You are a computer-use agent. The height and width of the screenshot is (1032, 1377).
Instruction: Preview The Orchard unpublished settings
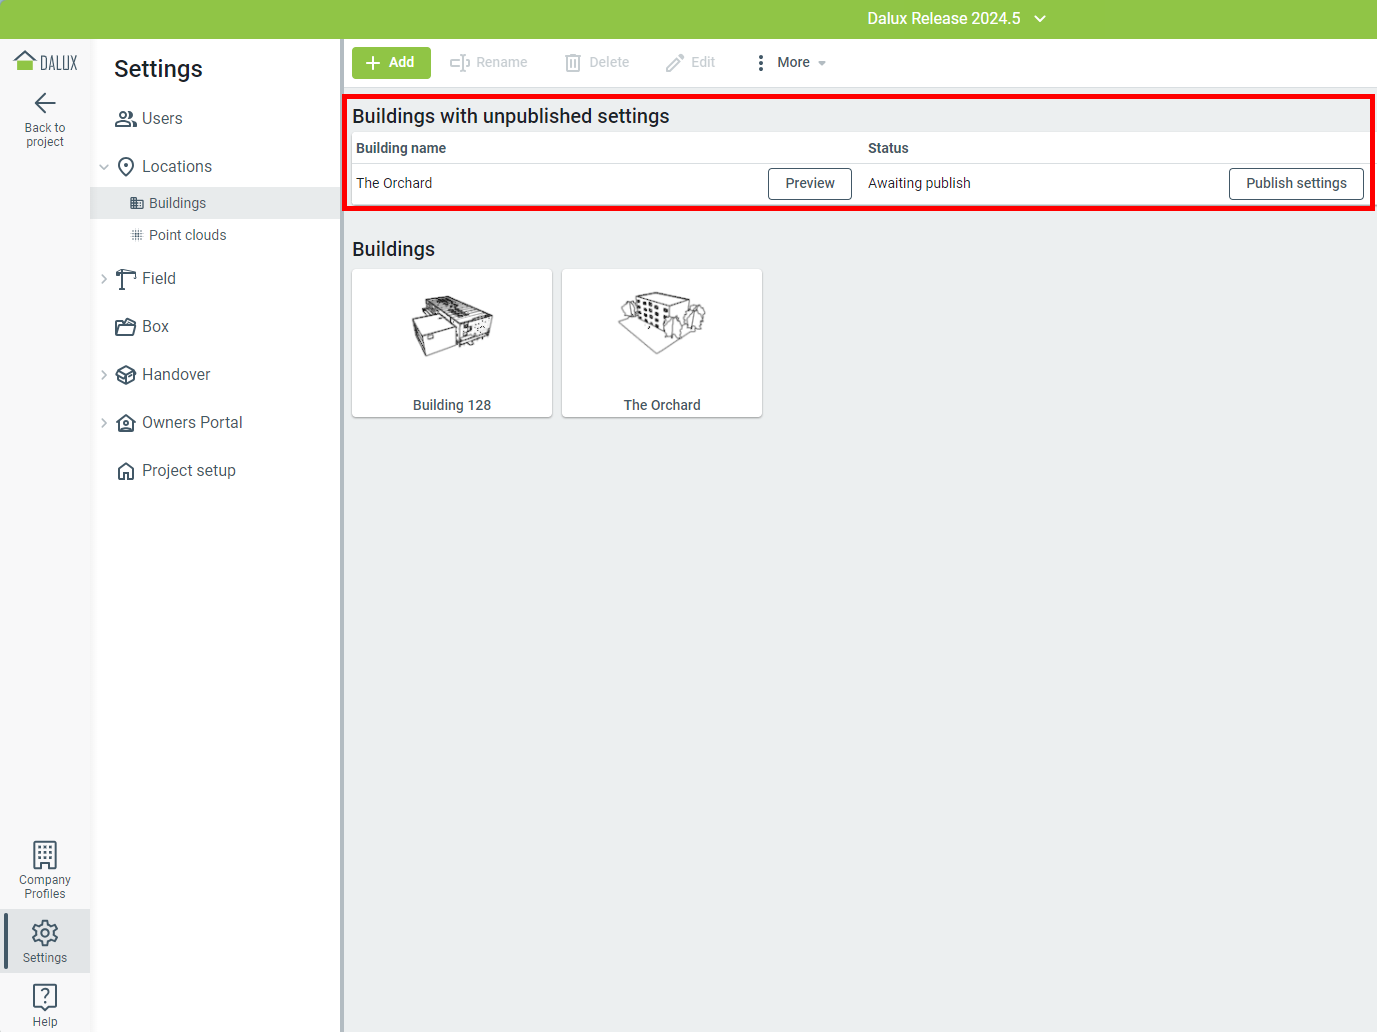(809, 184)
